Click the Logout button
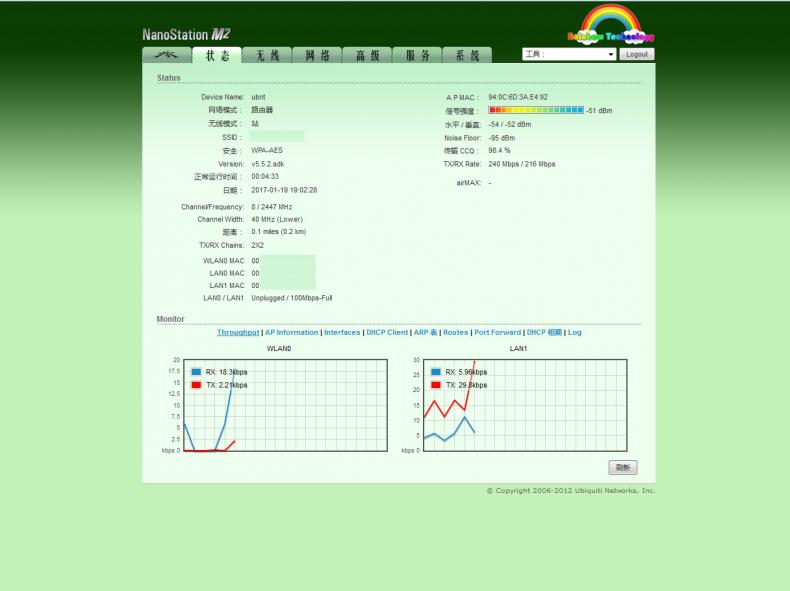 (637, 54)
